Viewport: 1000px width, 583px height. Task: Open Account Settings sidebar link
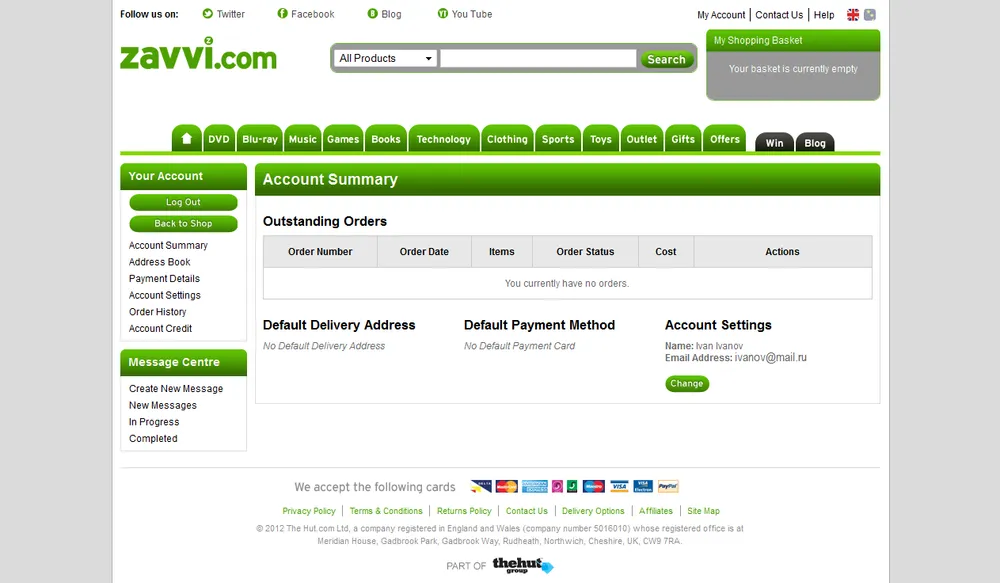[x=165, y=295]
